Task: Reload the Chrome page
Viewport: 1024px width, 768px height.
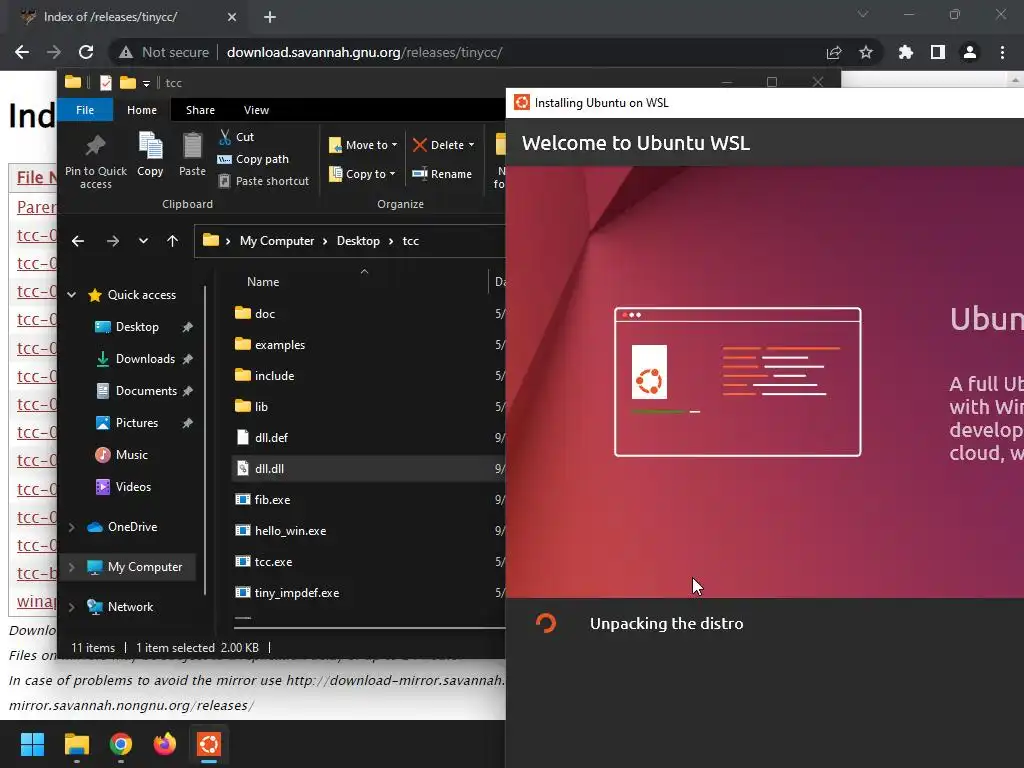Action: [x=86, y=52]
